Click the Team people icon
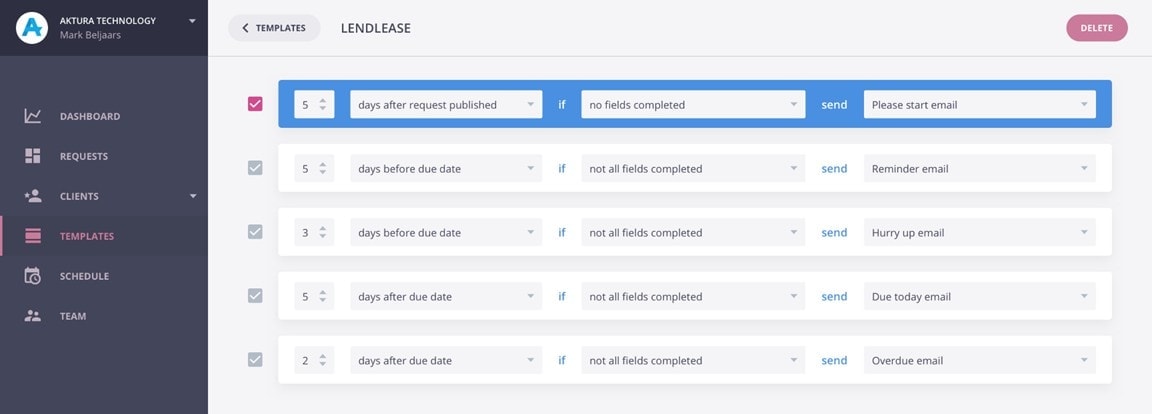 pyautogui.click(x=32, y=316)
